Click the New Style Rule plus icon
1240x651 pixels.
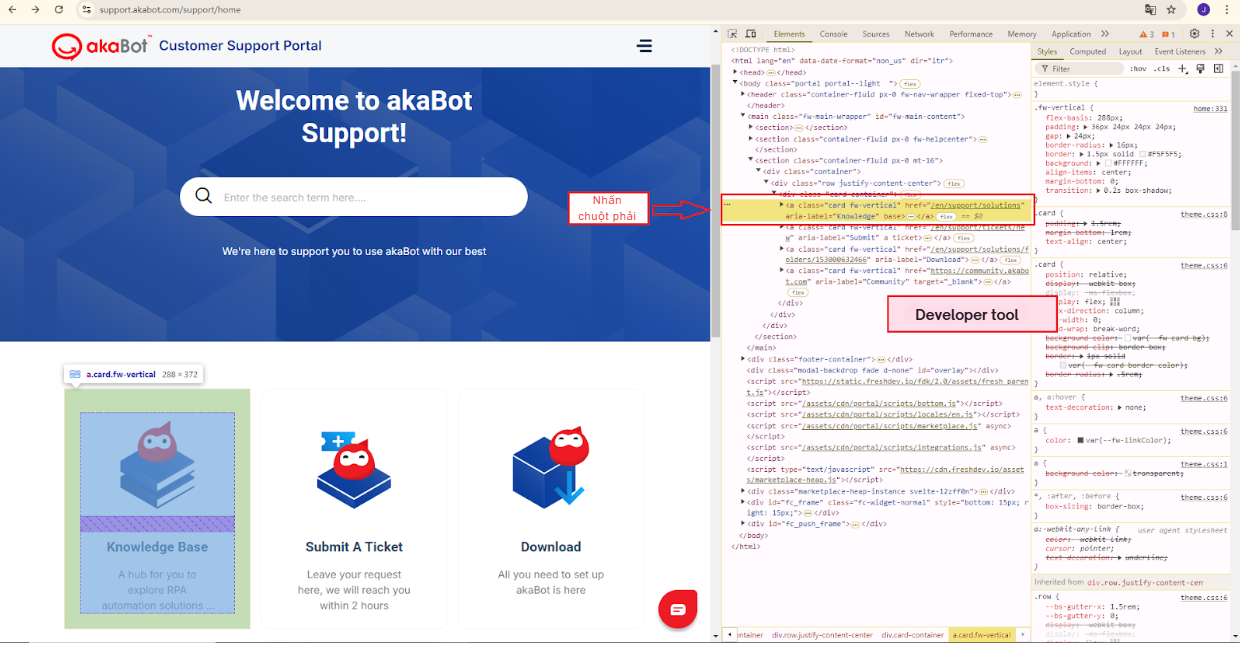pyautogui.click(x=1183, y=69)
